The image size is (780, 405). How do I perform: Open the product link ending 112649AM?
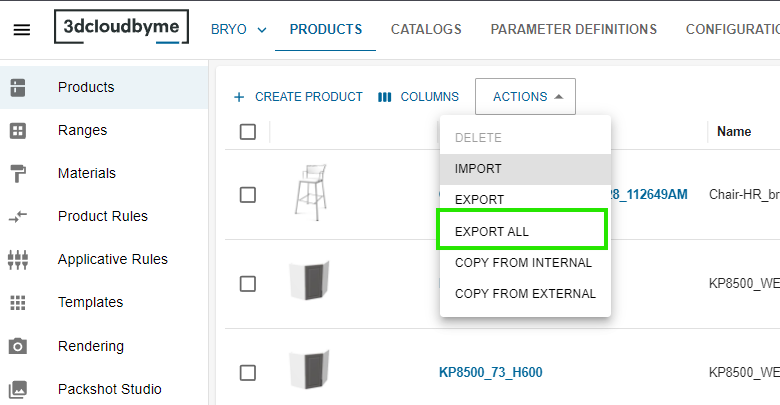pyautogui.click(x=649, y=195)
